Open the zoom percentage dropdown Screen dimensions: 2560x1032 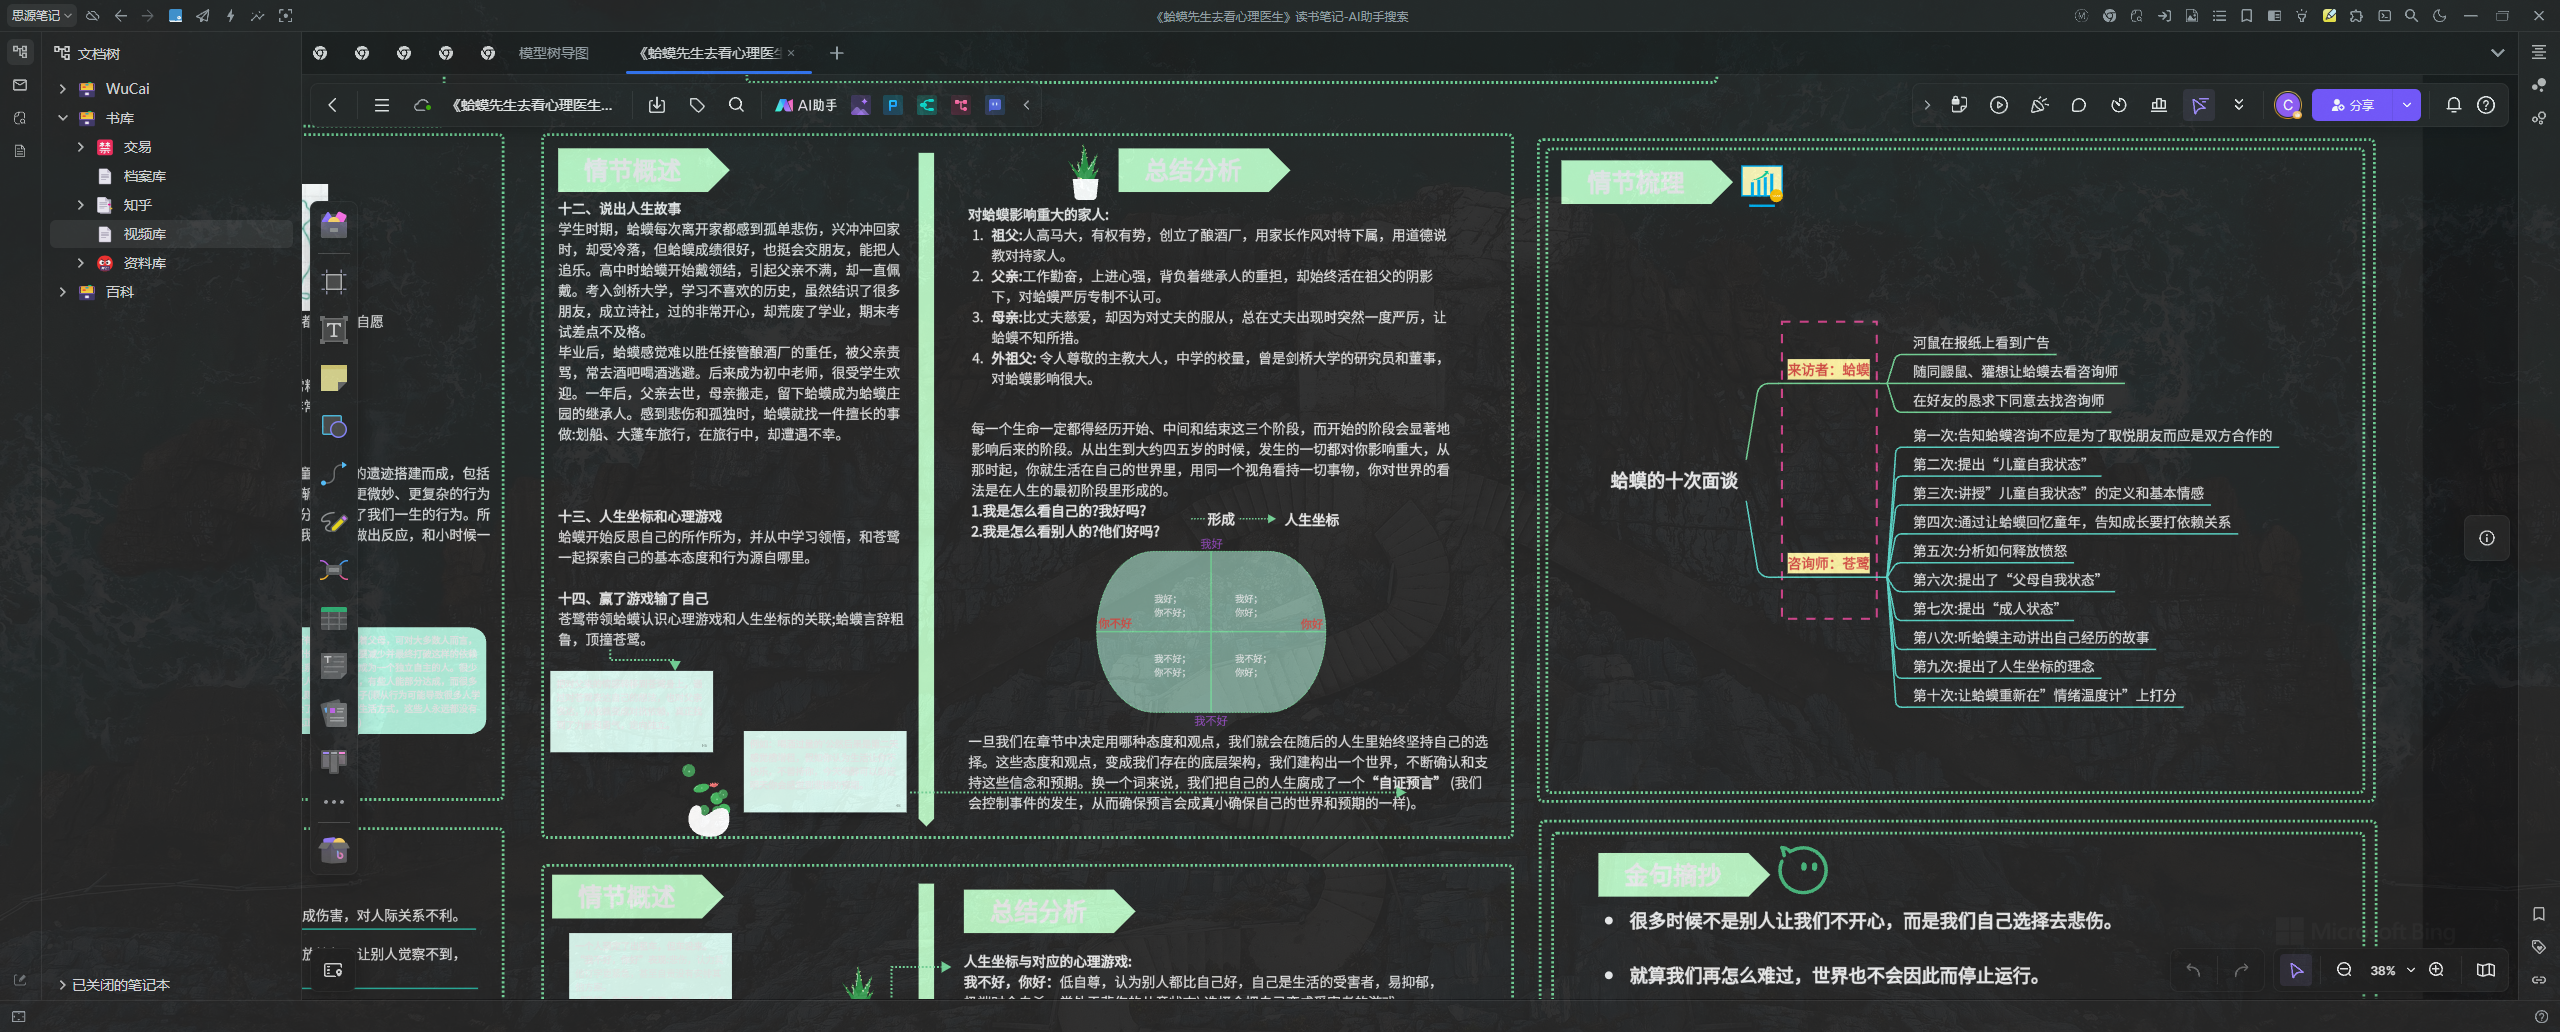click(x=2410, y=970)
